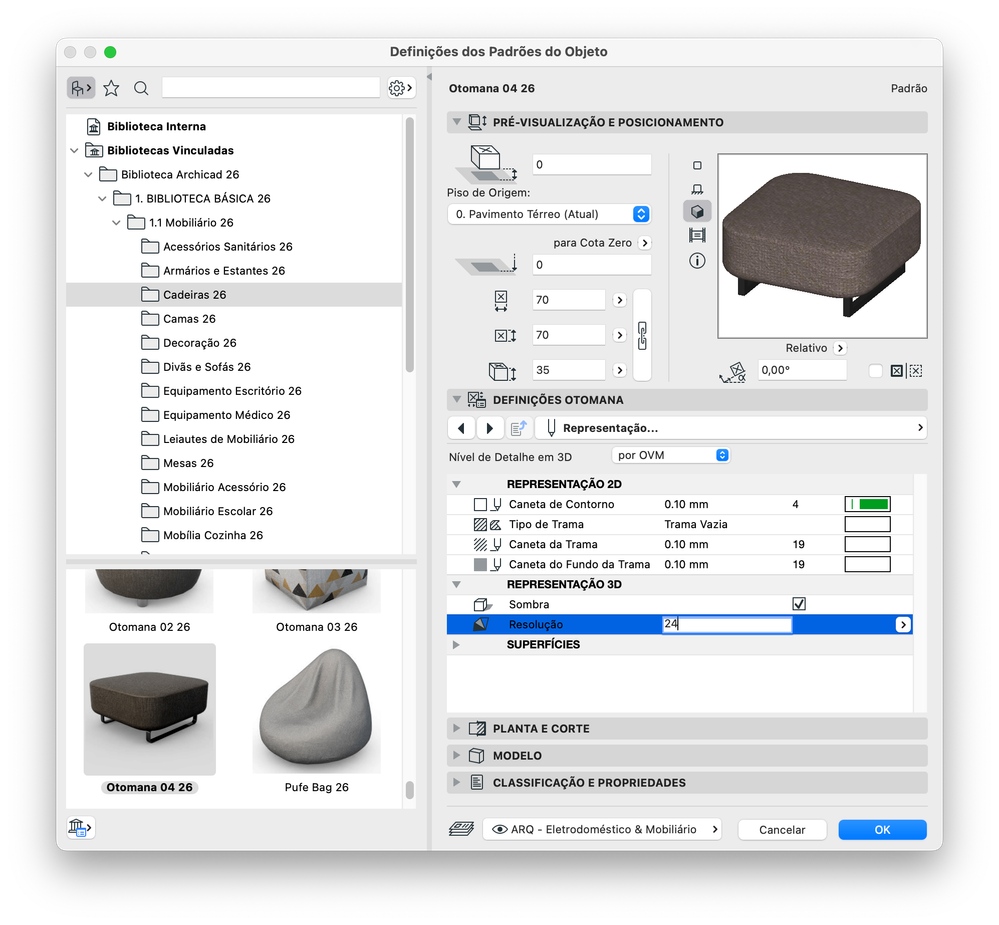Select the 3D view preview icon
This screenshot has width=999, height=925.
point(697,212)
